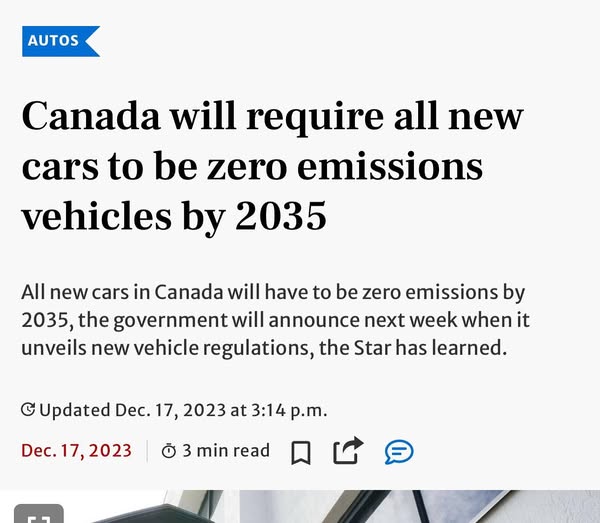Bookmark this article with the bookmark icon

[301, 452]
